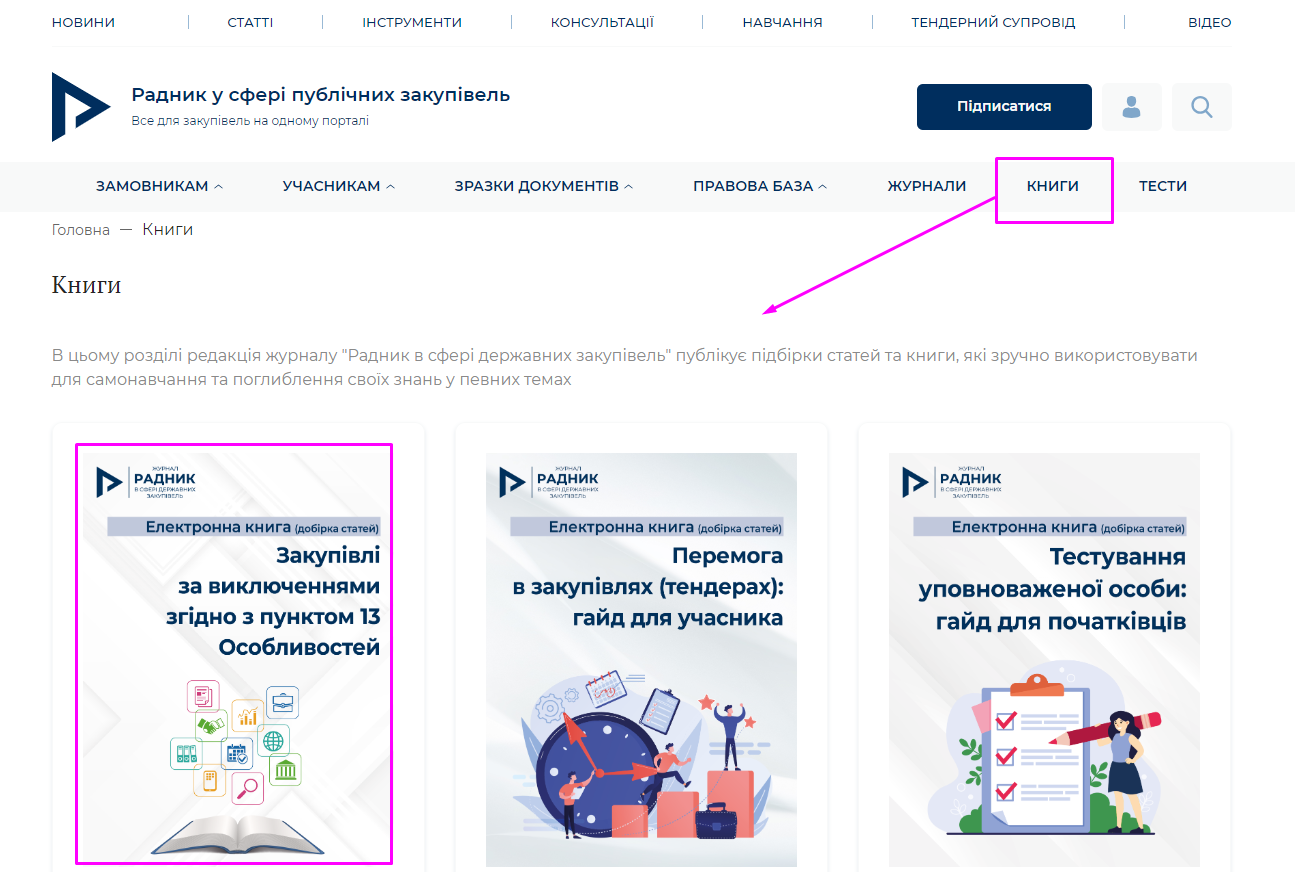Open the Новини top link

coord(83,22)
